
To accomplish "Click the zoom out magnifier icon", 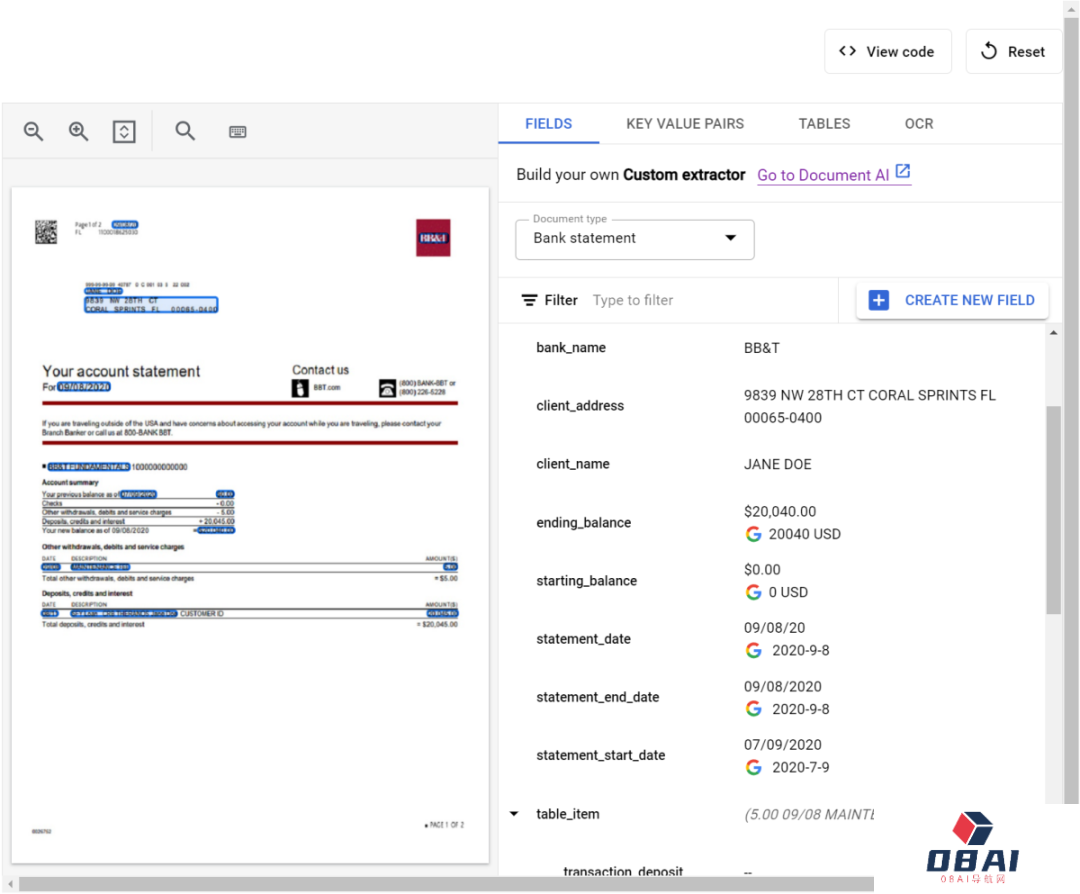I will tap(33, 131).
